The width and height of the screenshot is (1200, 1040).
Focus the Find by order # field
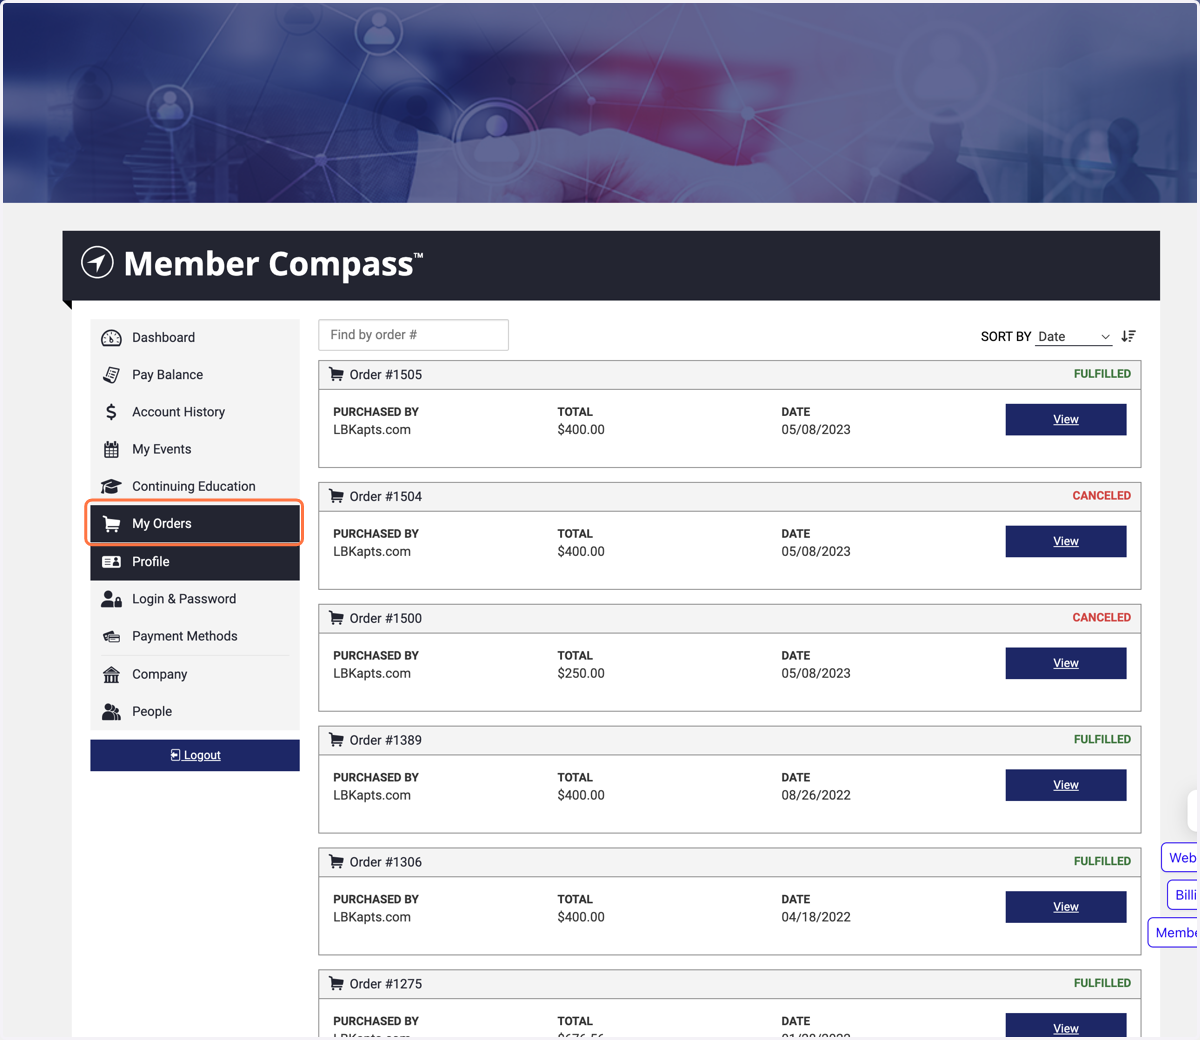413,335
